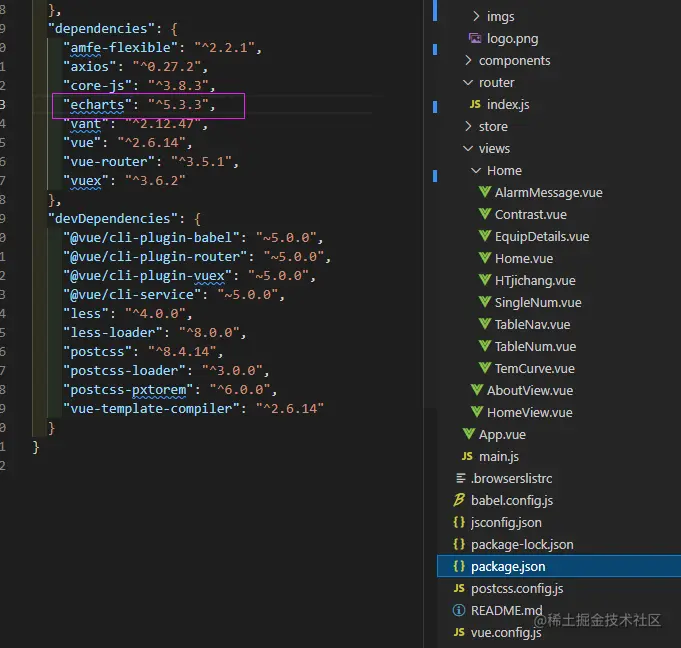Viewport: 681px width, 648px height.
Task: Click the "vue-router" dependency line
Action: tap(151, 162)
